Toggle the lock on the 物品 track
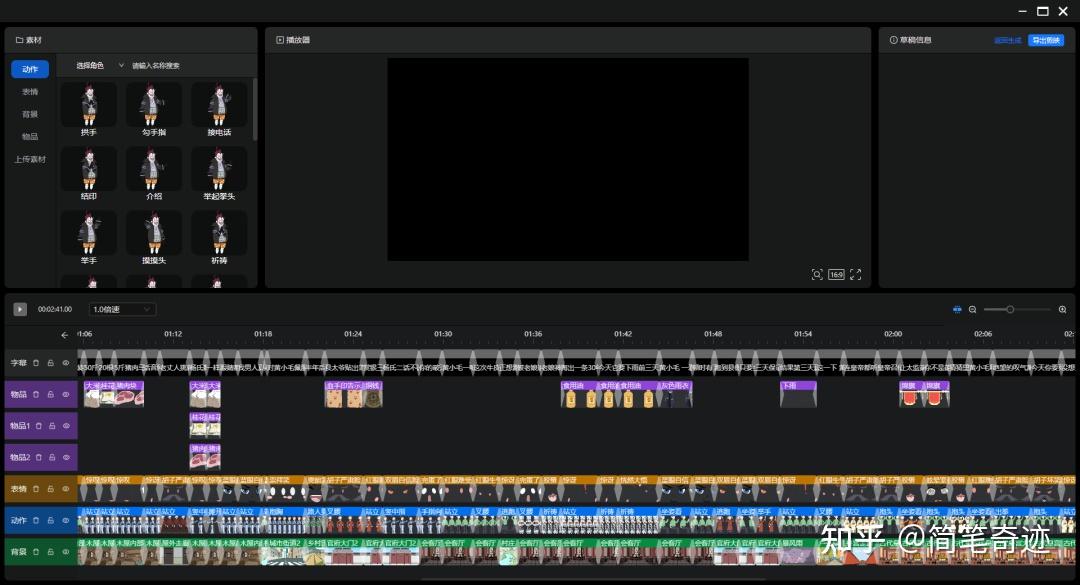 pyautogui.click(x=50, y=395)
